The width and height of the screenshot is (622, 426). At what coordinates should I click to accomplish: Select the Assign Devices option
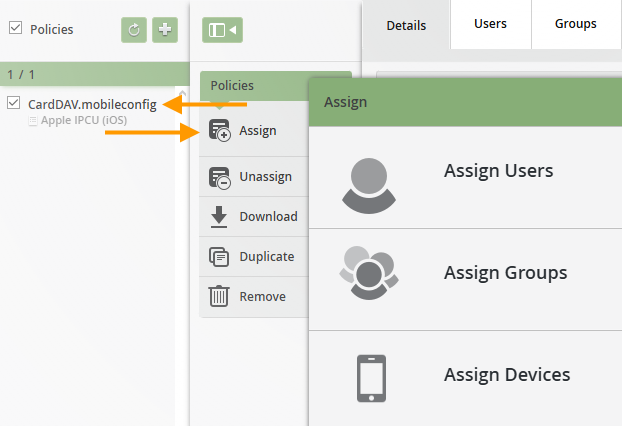[465, 379]
